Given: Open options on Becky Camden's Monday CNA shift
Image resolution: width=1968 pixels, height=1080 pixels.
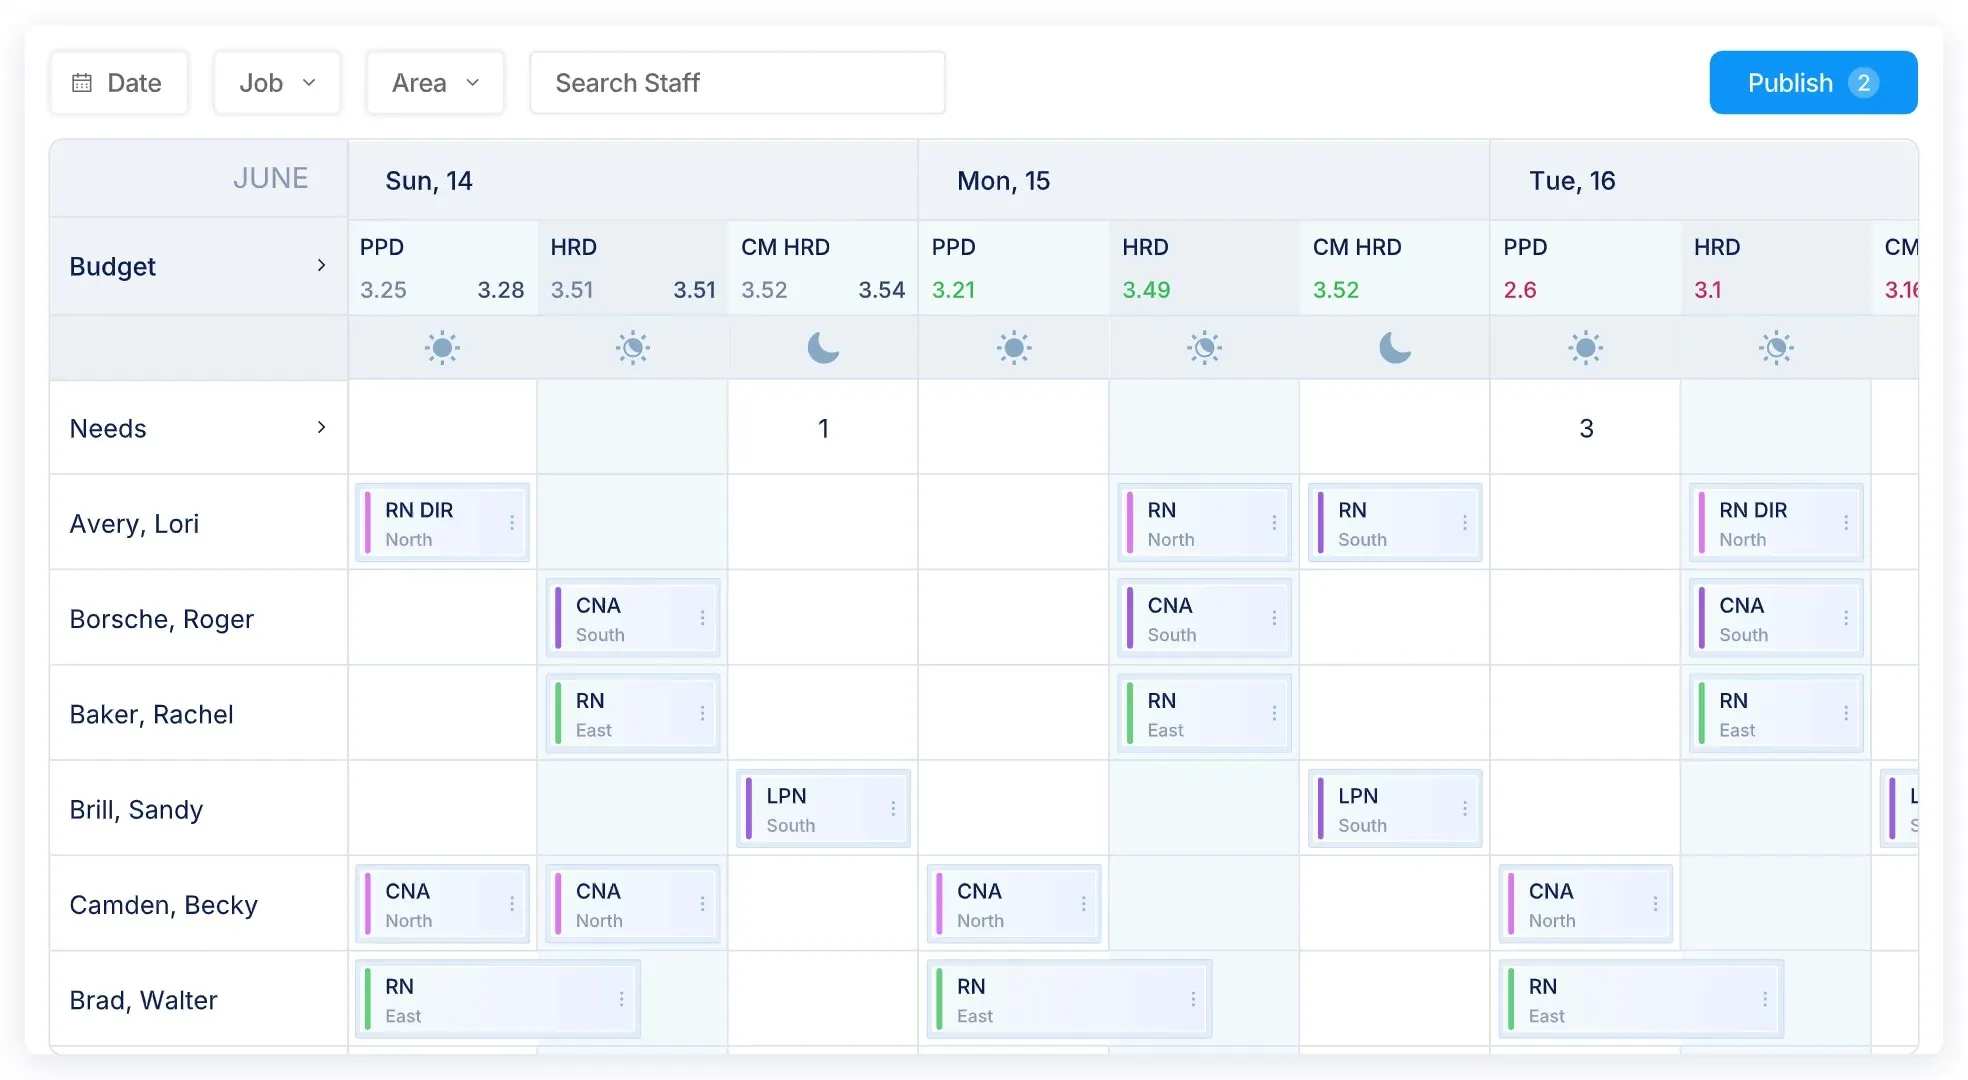Looking at the screenshot, I should click(1083, 903).
